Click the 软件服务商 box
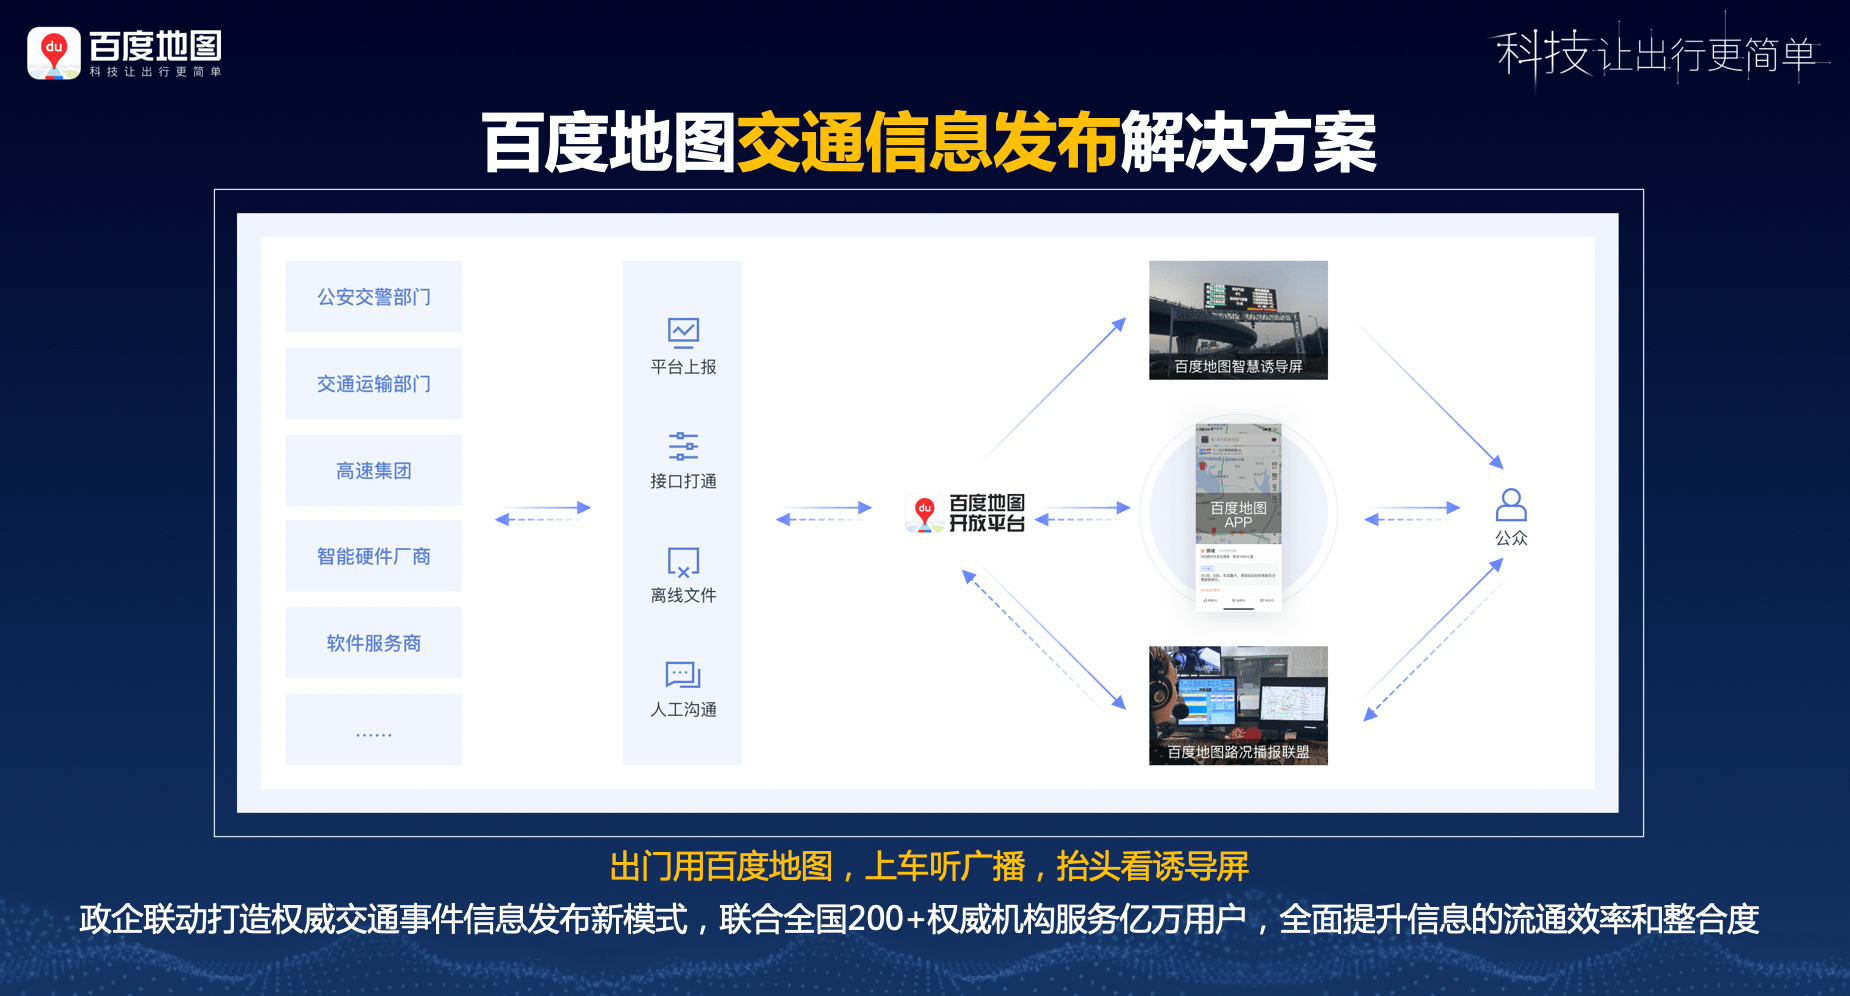The image size is (1850, 996). (x=373, y=642)
